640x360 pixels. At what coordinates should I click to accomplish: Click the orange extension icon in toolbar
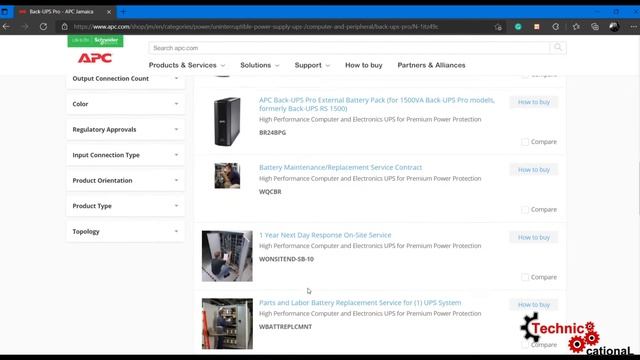point(537,27)
